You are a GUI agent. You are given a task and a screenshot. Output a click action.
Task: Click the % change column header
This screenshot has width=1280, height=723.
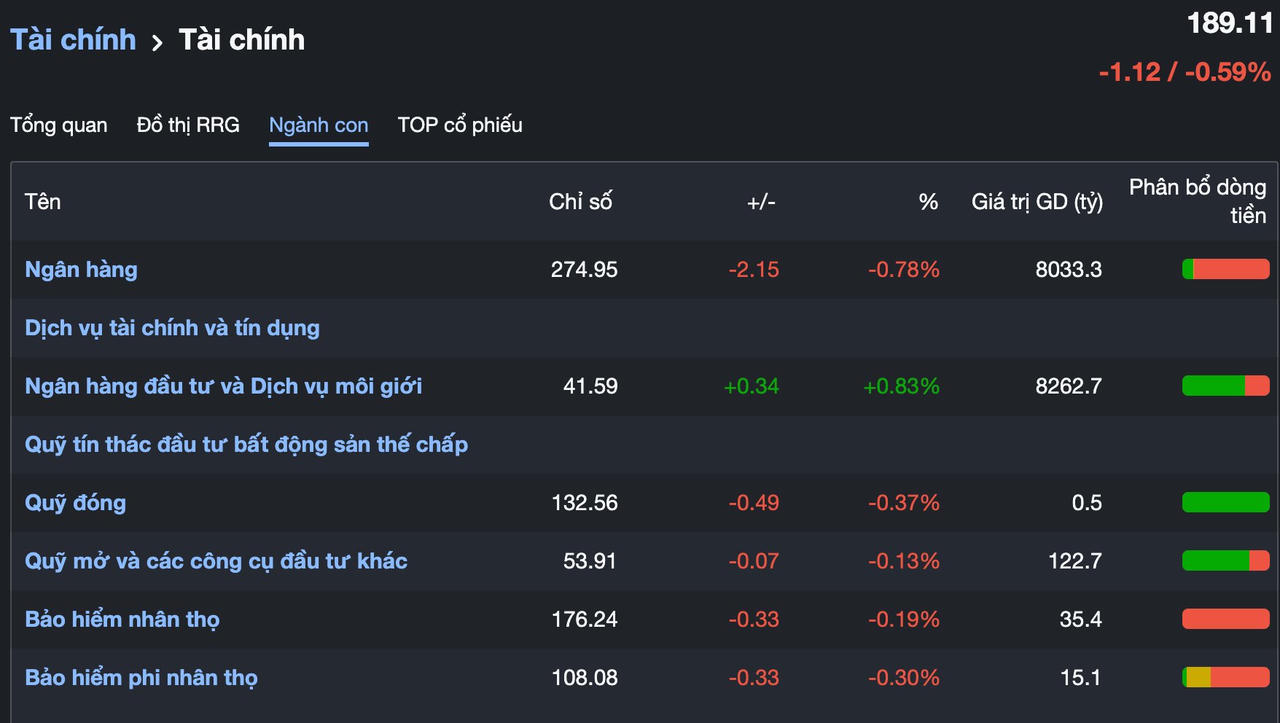point(928,201)
